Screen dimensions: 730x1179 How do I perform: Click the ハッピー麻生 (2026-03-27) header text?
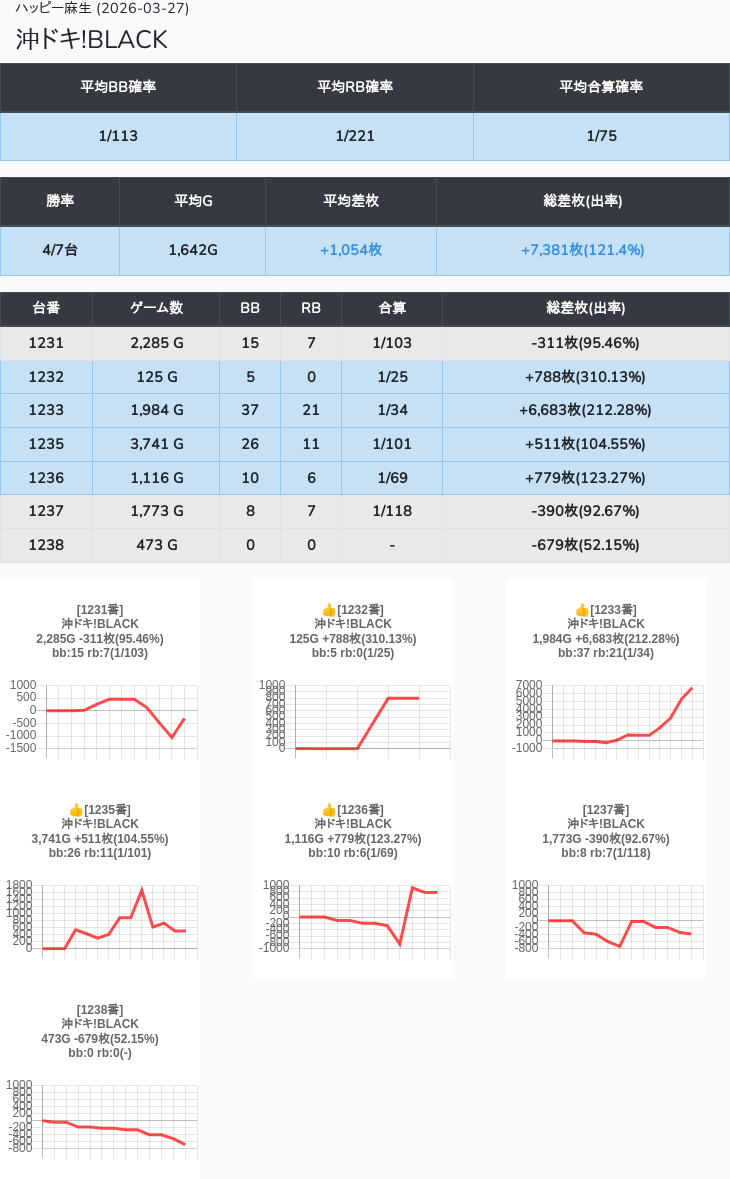tap(102, 8)
